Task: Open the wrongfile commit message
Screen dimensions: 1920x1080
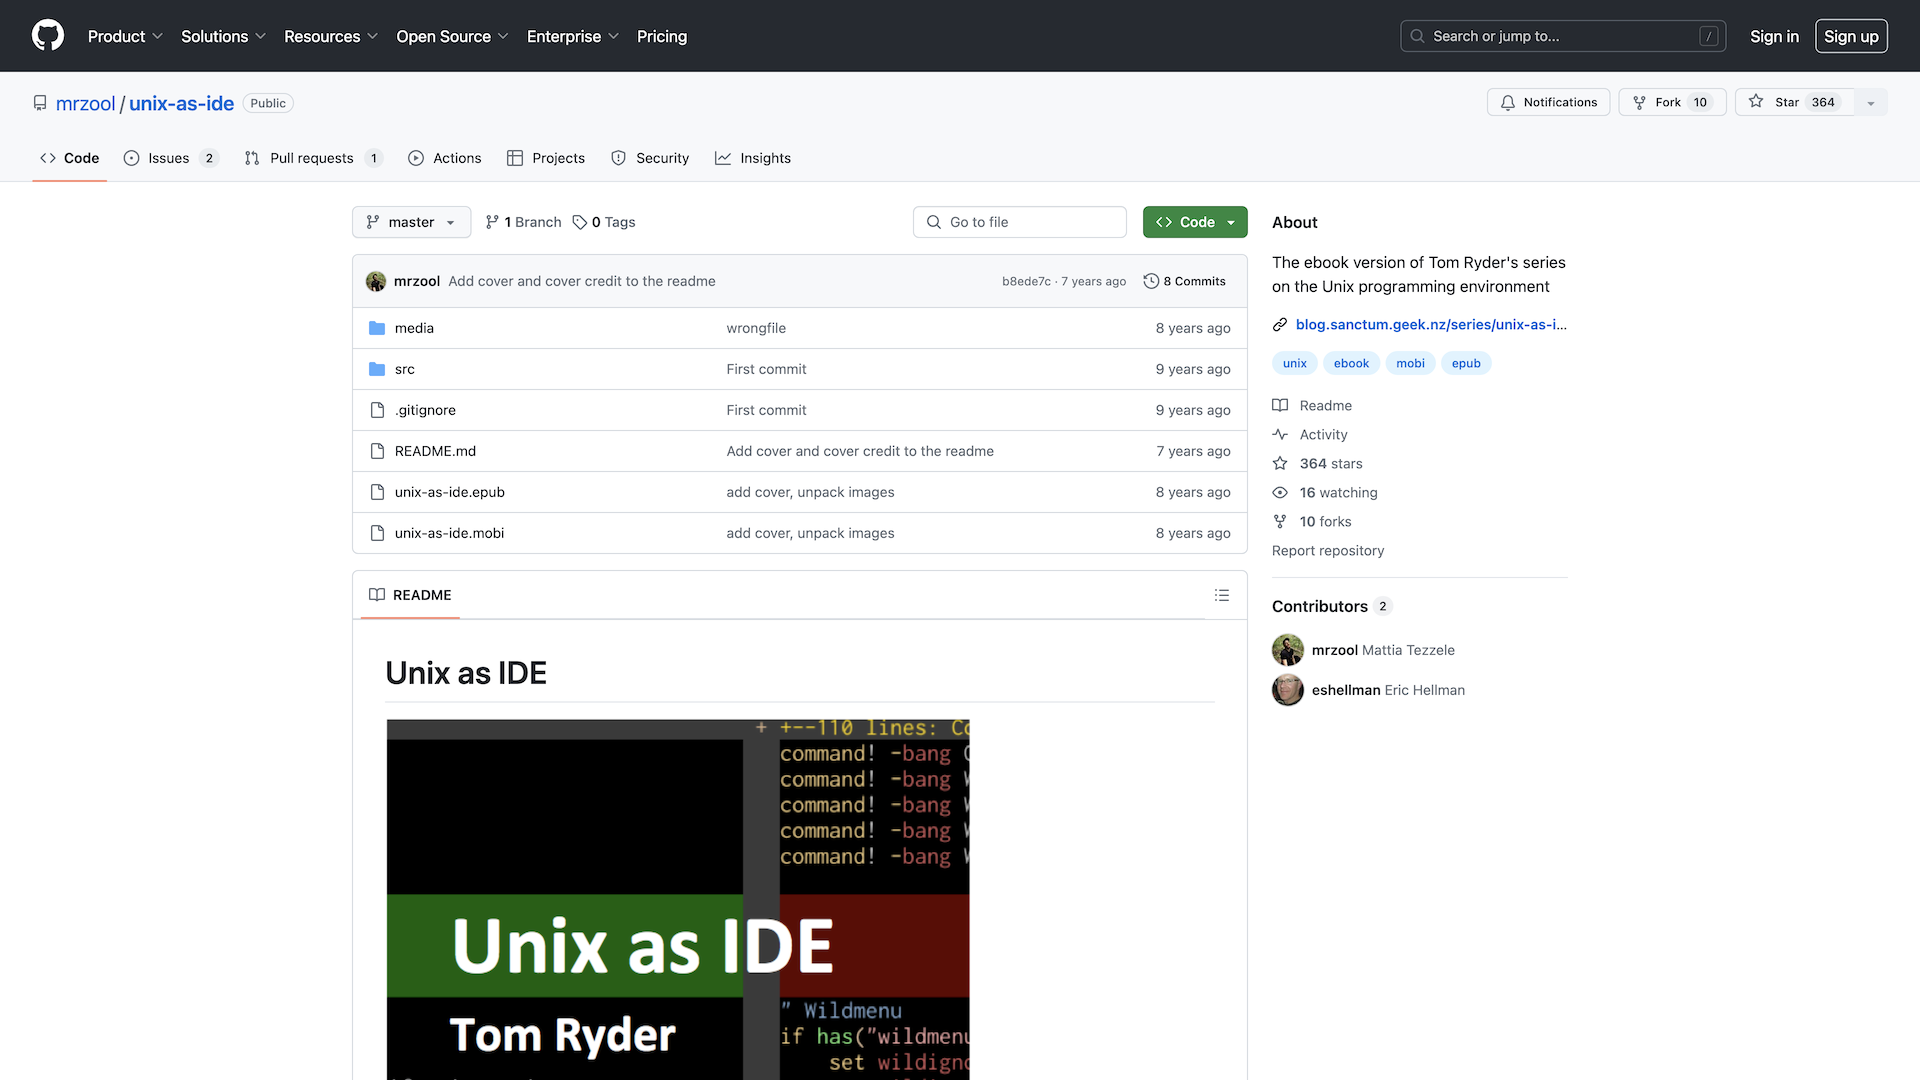Action: coord(756,328)
